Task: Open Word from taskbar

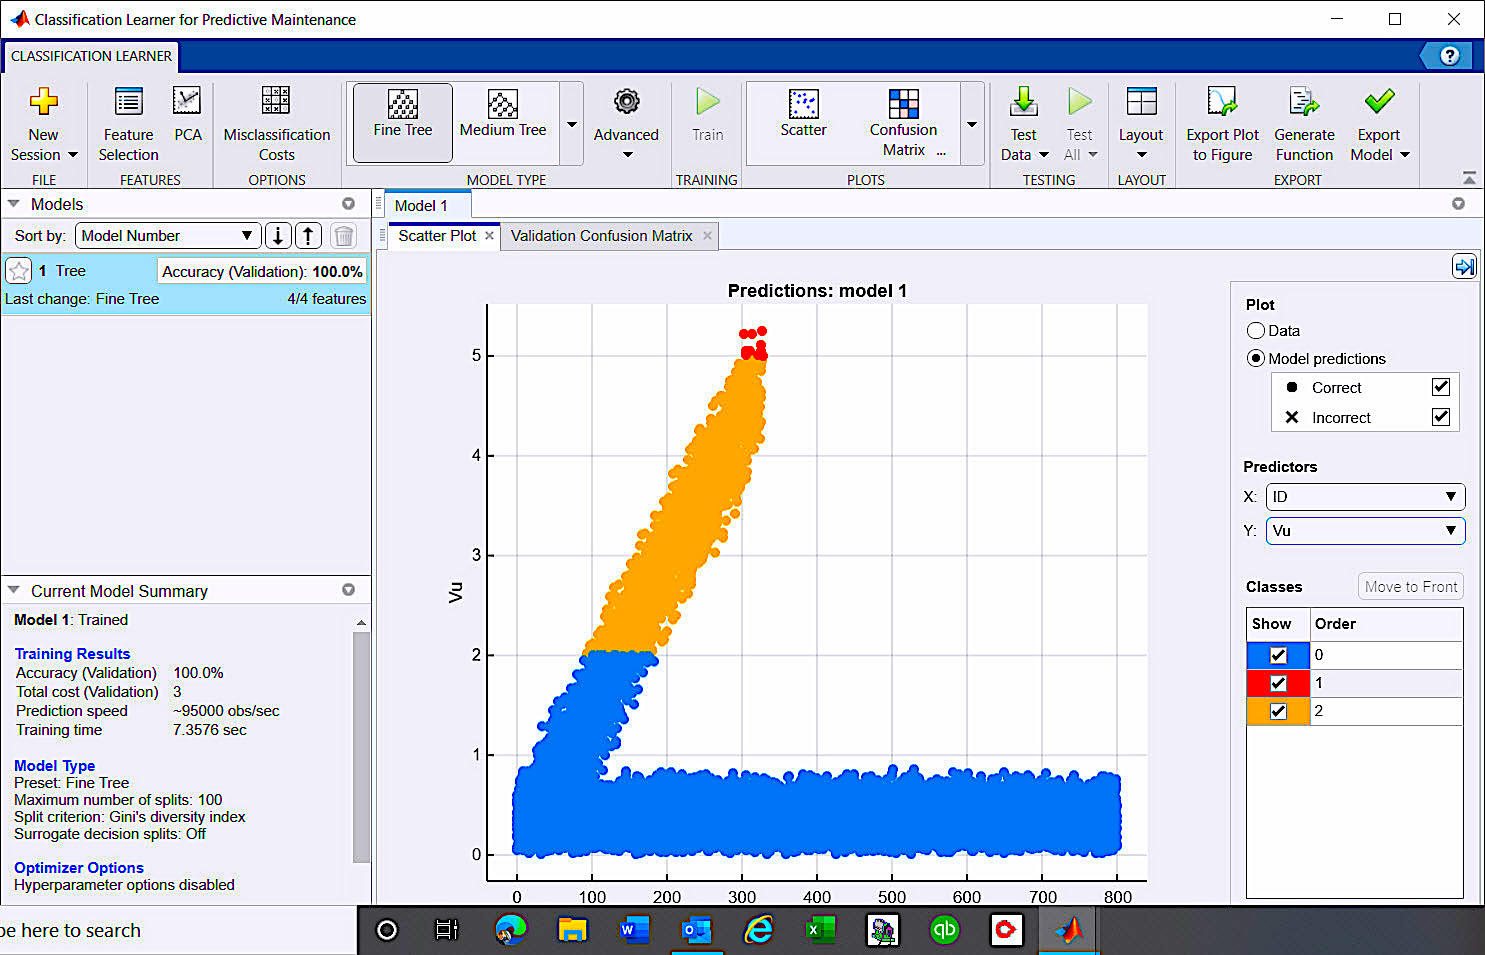Action: pos(633,930)
